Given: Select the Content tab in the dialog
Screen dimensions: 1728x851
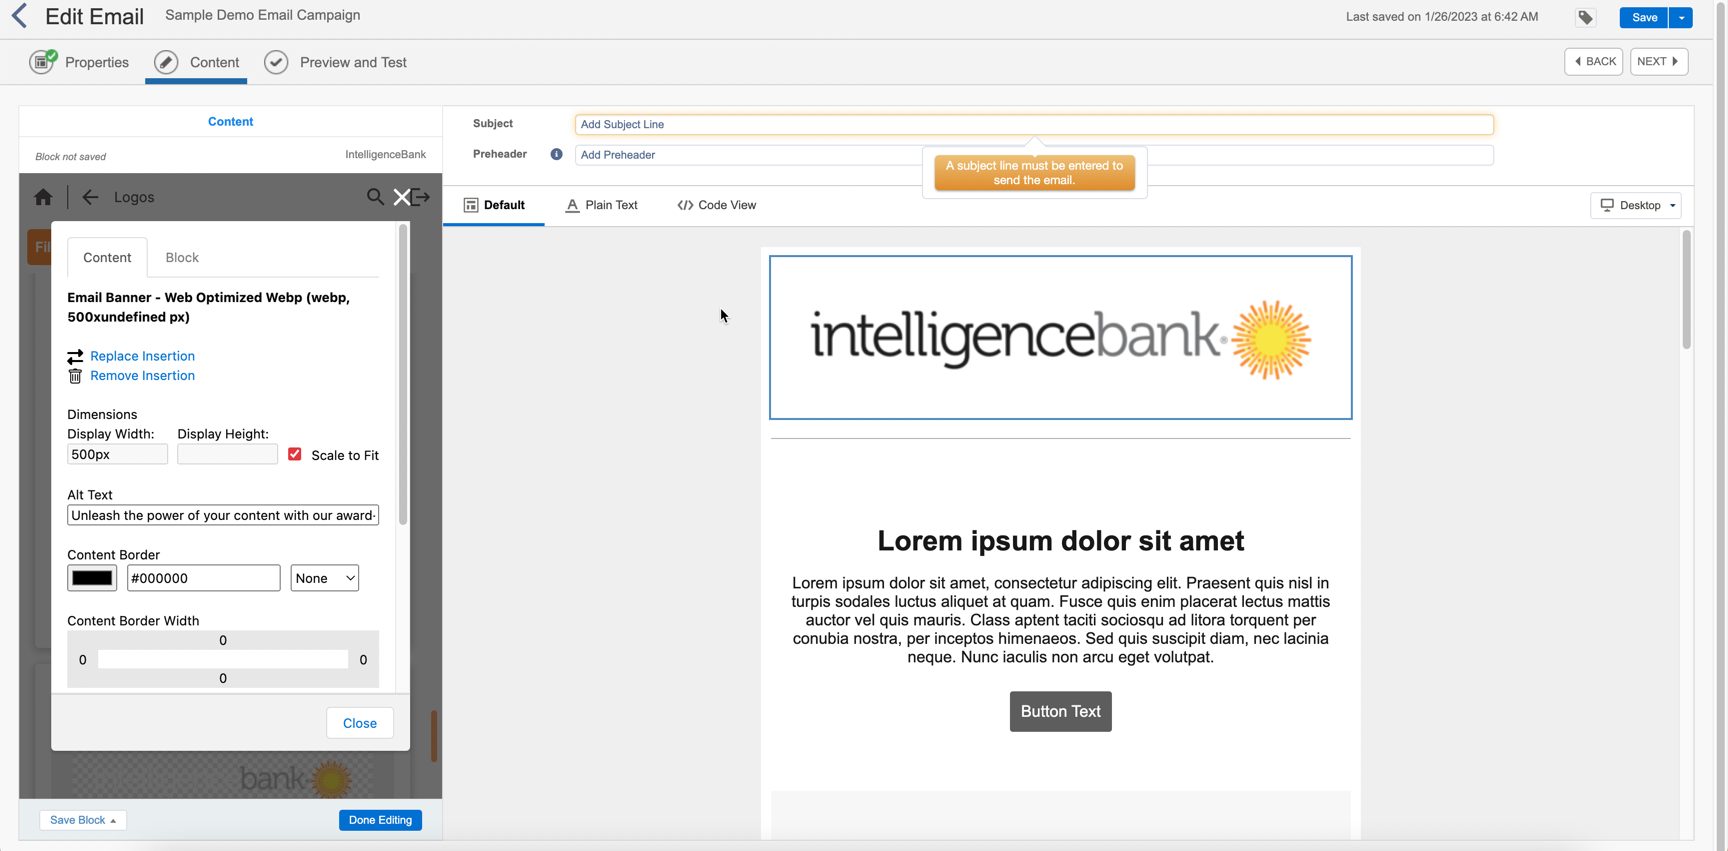Looking at the screenshot, I should pos(107,257).
